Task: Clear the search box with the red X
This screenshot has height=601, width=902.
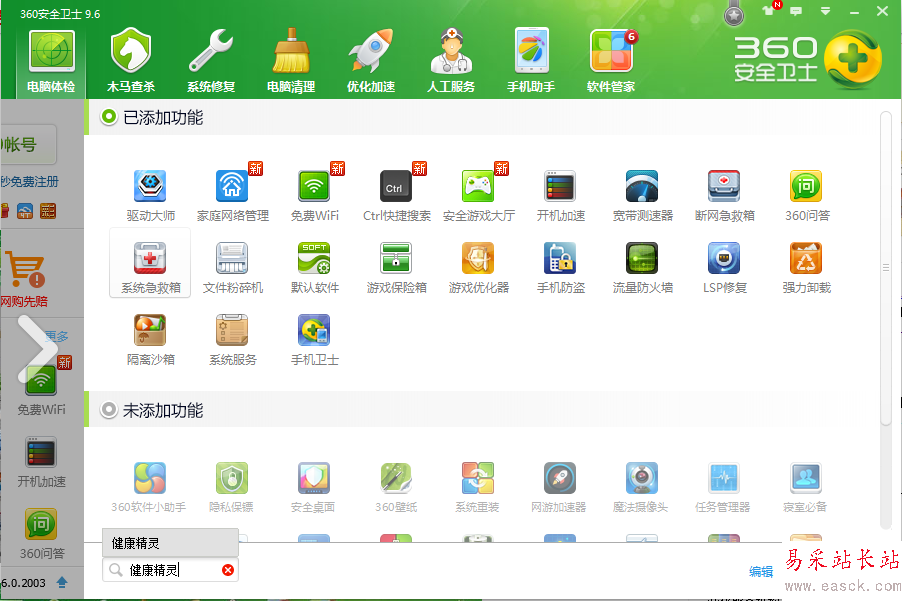Action: click(x=228, y=570)
